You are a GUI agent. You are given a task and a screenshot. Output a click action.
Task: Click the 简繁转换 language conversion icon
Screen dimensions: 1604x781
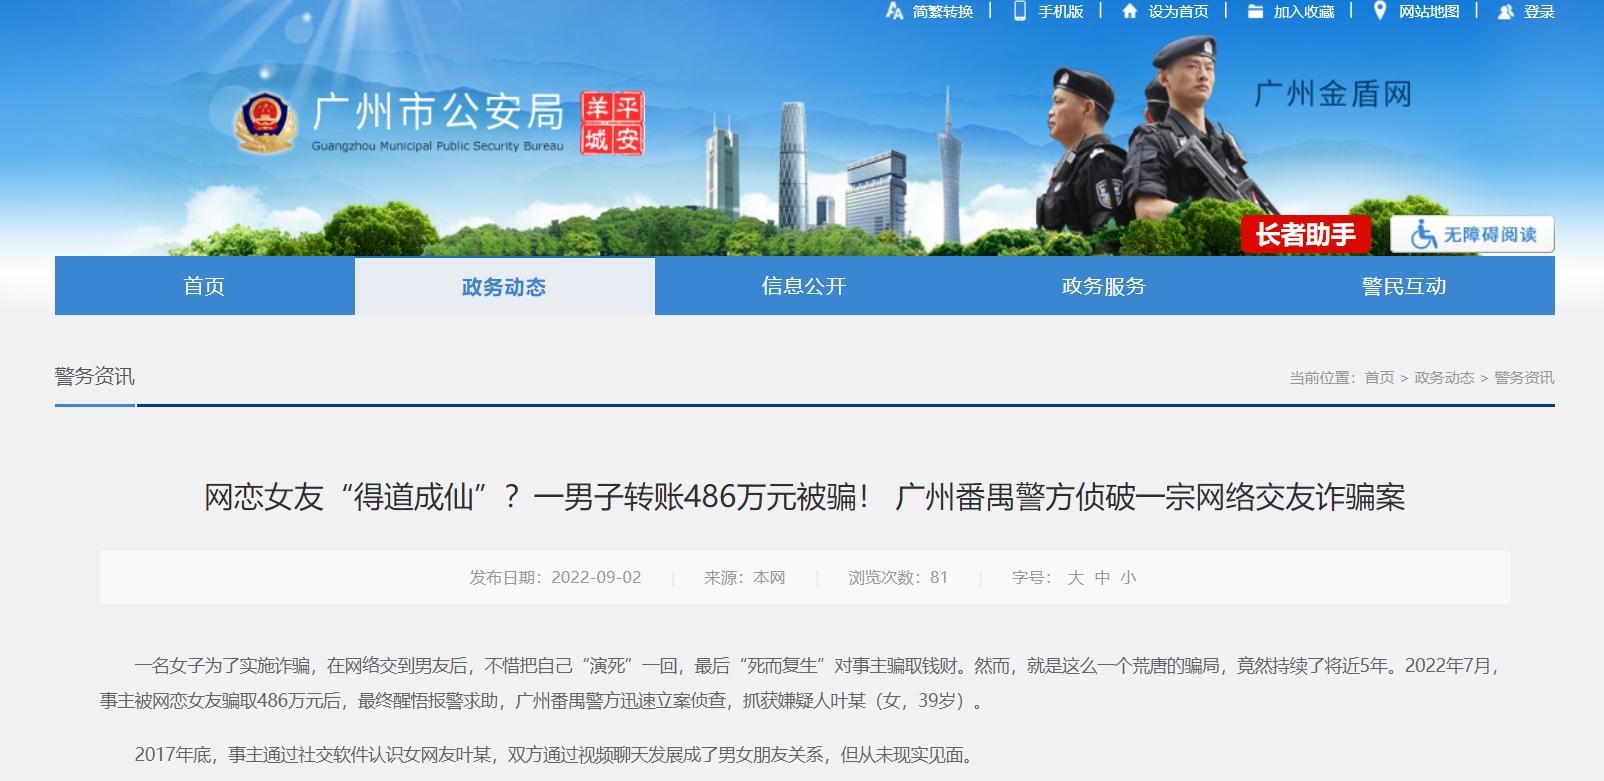pyautogui.click(x=894, y=11)
